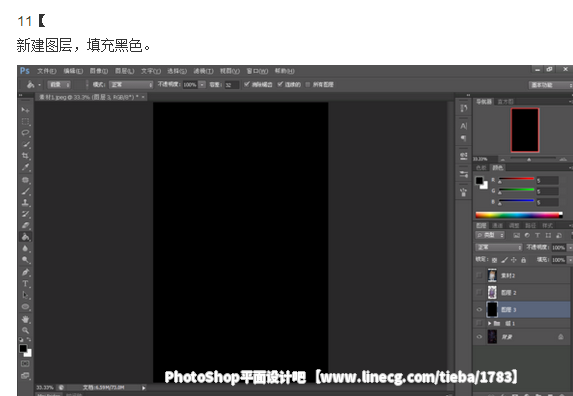This screenshot has height=396, width=573.
Task: Change screen mode via toolbox bottom icon
Action: [x=25, y=376]
